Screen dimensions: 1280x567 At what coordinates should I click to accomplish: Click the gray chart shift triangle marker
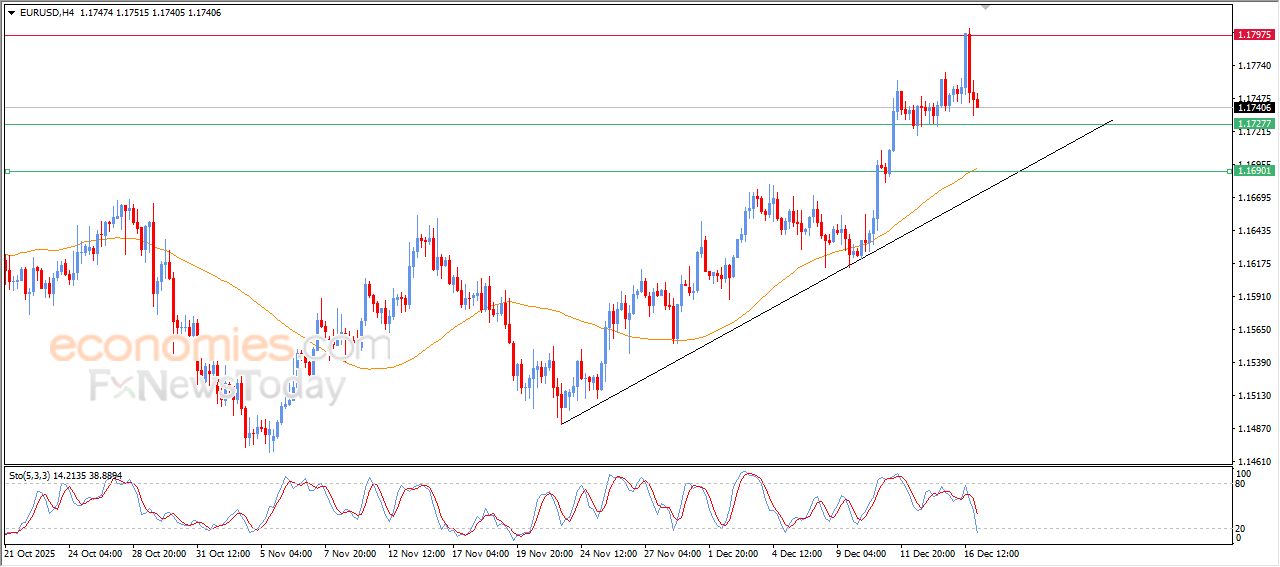(986, 7)
